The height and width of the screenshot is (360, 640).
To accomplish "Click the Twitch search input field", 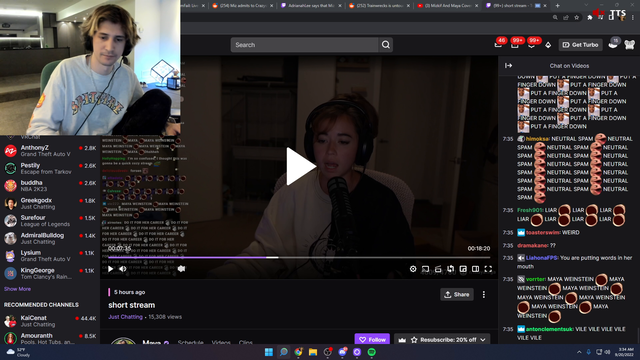I will click(x=304, y=45).
